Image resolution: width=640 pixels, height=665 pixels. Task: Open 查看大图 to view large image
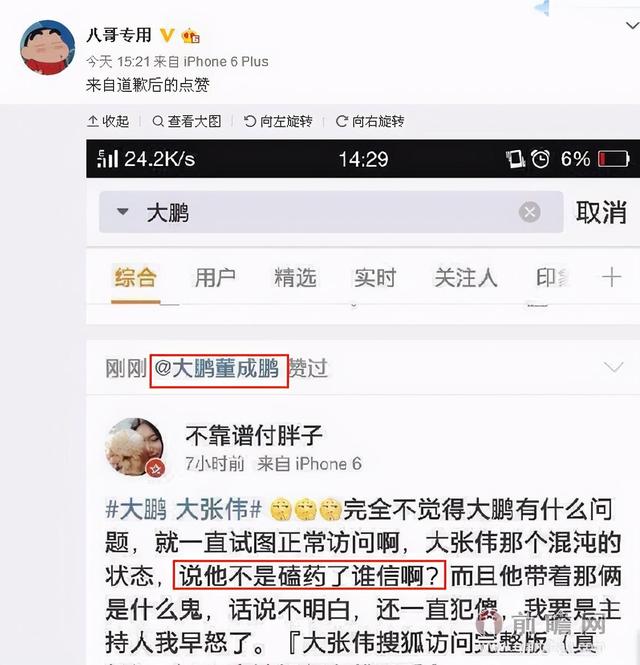click(187, 122)
